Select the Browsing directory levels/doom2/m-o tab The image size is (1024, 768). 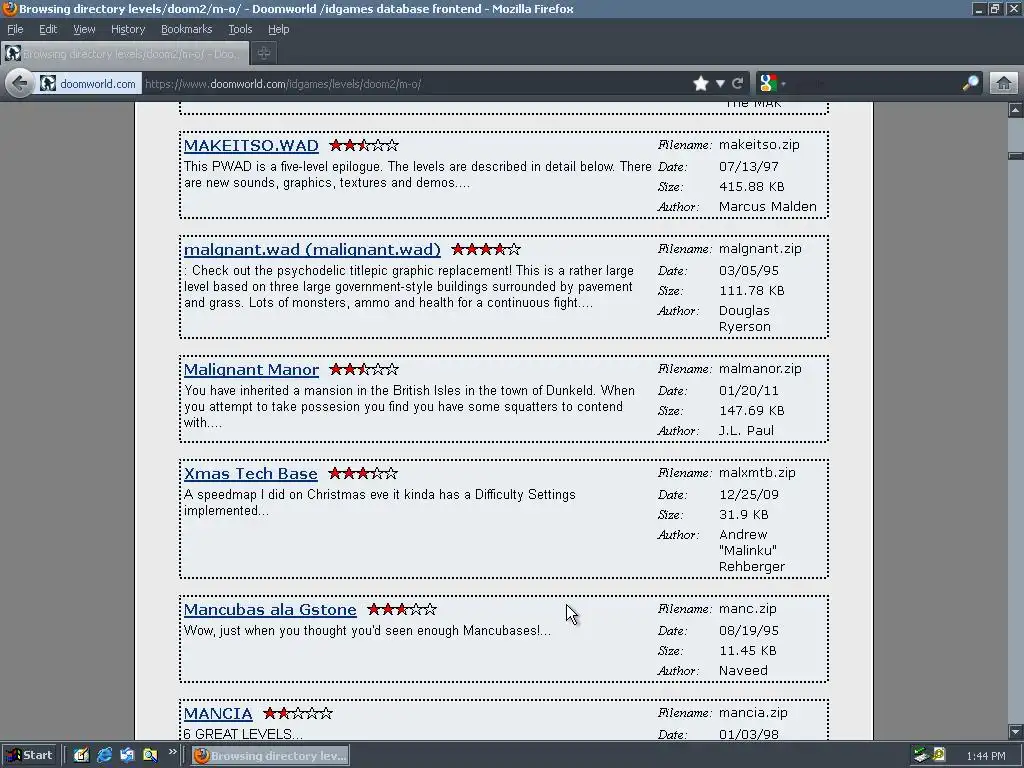(125, 54)
